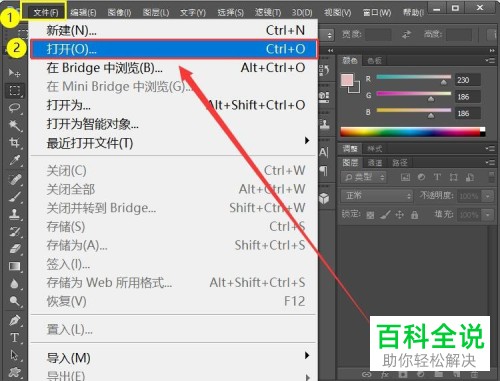Choose Open As menu item
Screen dimensions: 500x381
tap(173, 105)
